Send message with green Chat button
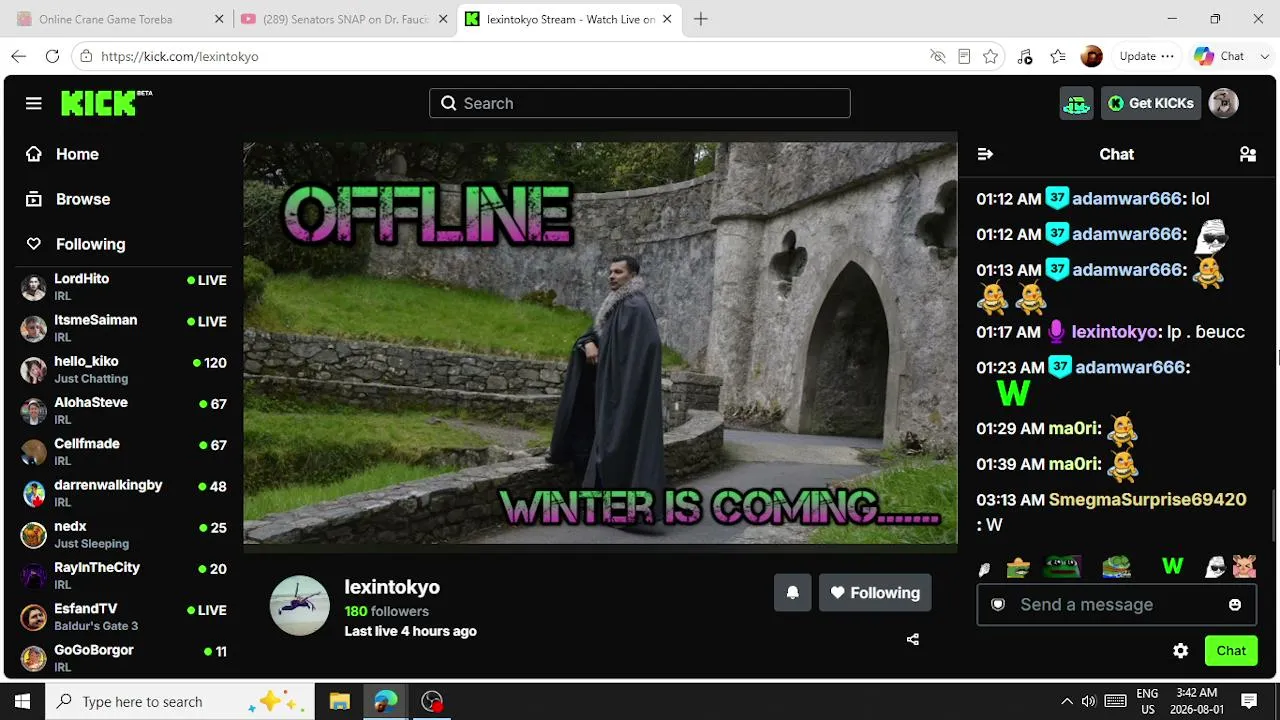1280x720 pixels. pos(1231,651)
